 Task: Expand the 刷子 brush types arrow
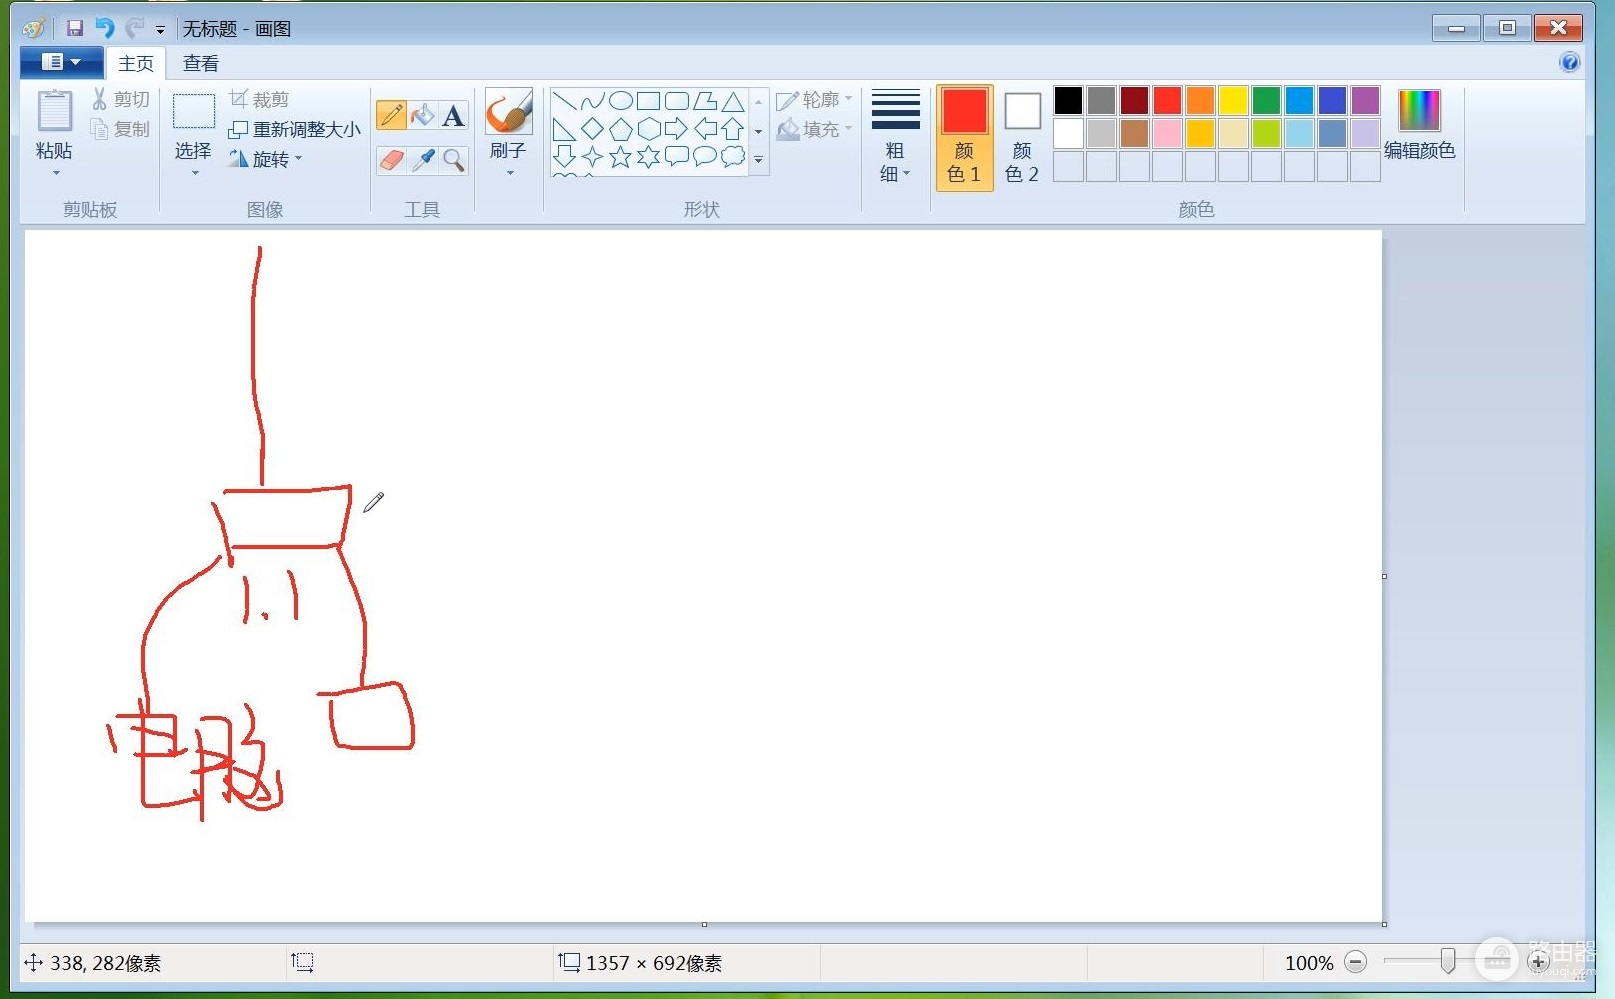(x=509, y=173)
